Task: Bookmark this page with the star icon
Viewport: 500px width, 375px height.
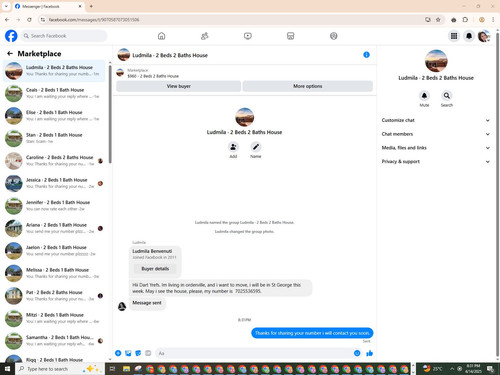Action: tap(438, 20)
